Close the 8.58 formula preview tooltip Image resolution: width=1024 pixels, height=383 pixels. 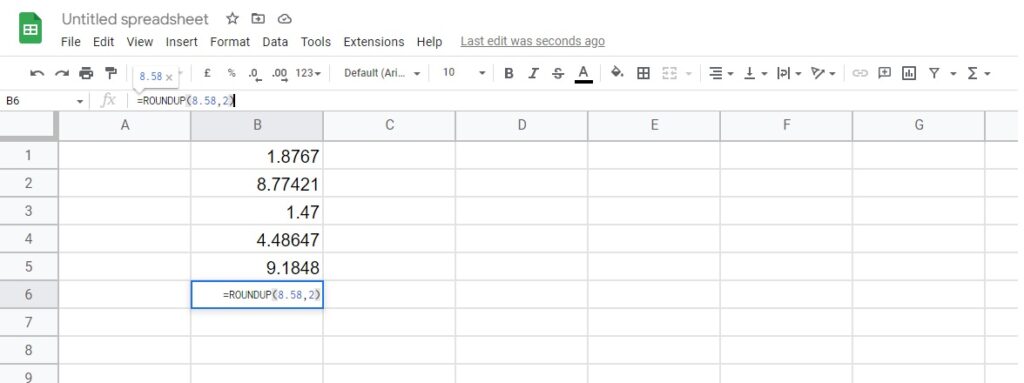click(169, 77)
